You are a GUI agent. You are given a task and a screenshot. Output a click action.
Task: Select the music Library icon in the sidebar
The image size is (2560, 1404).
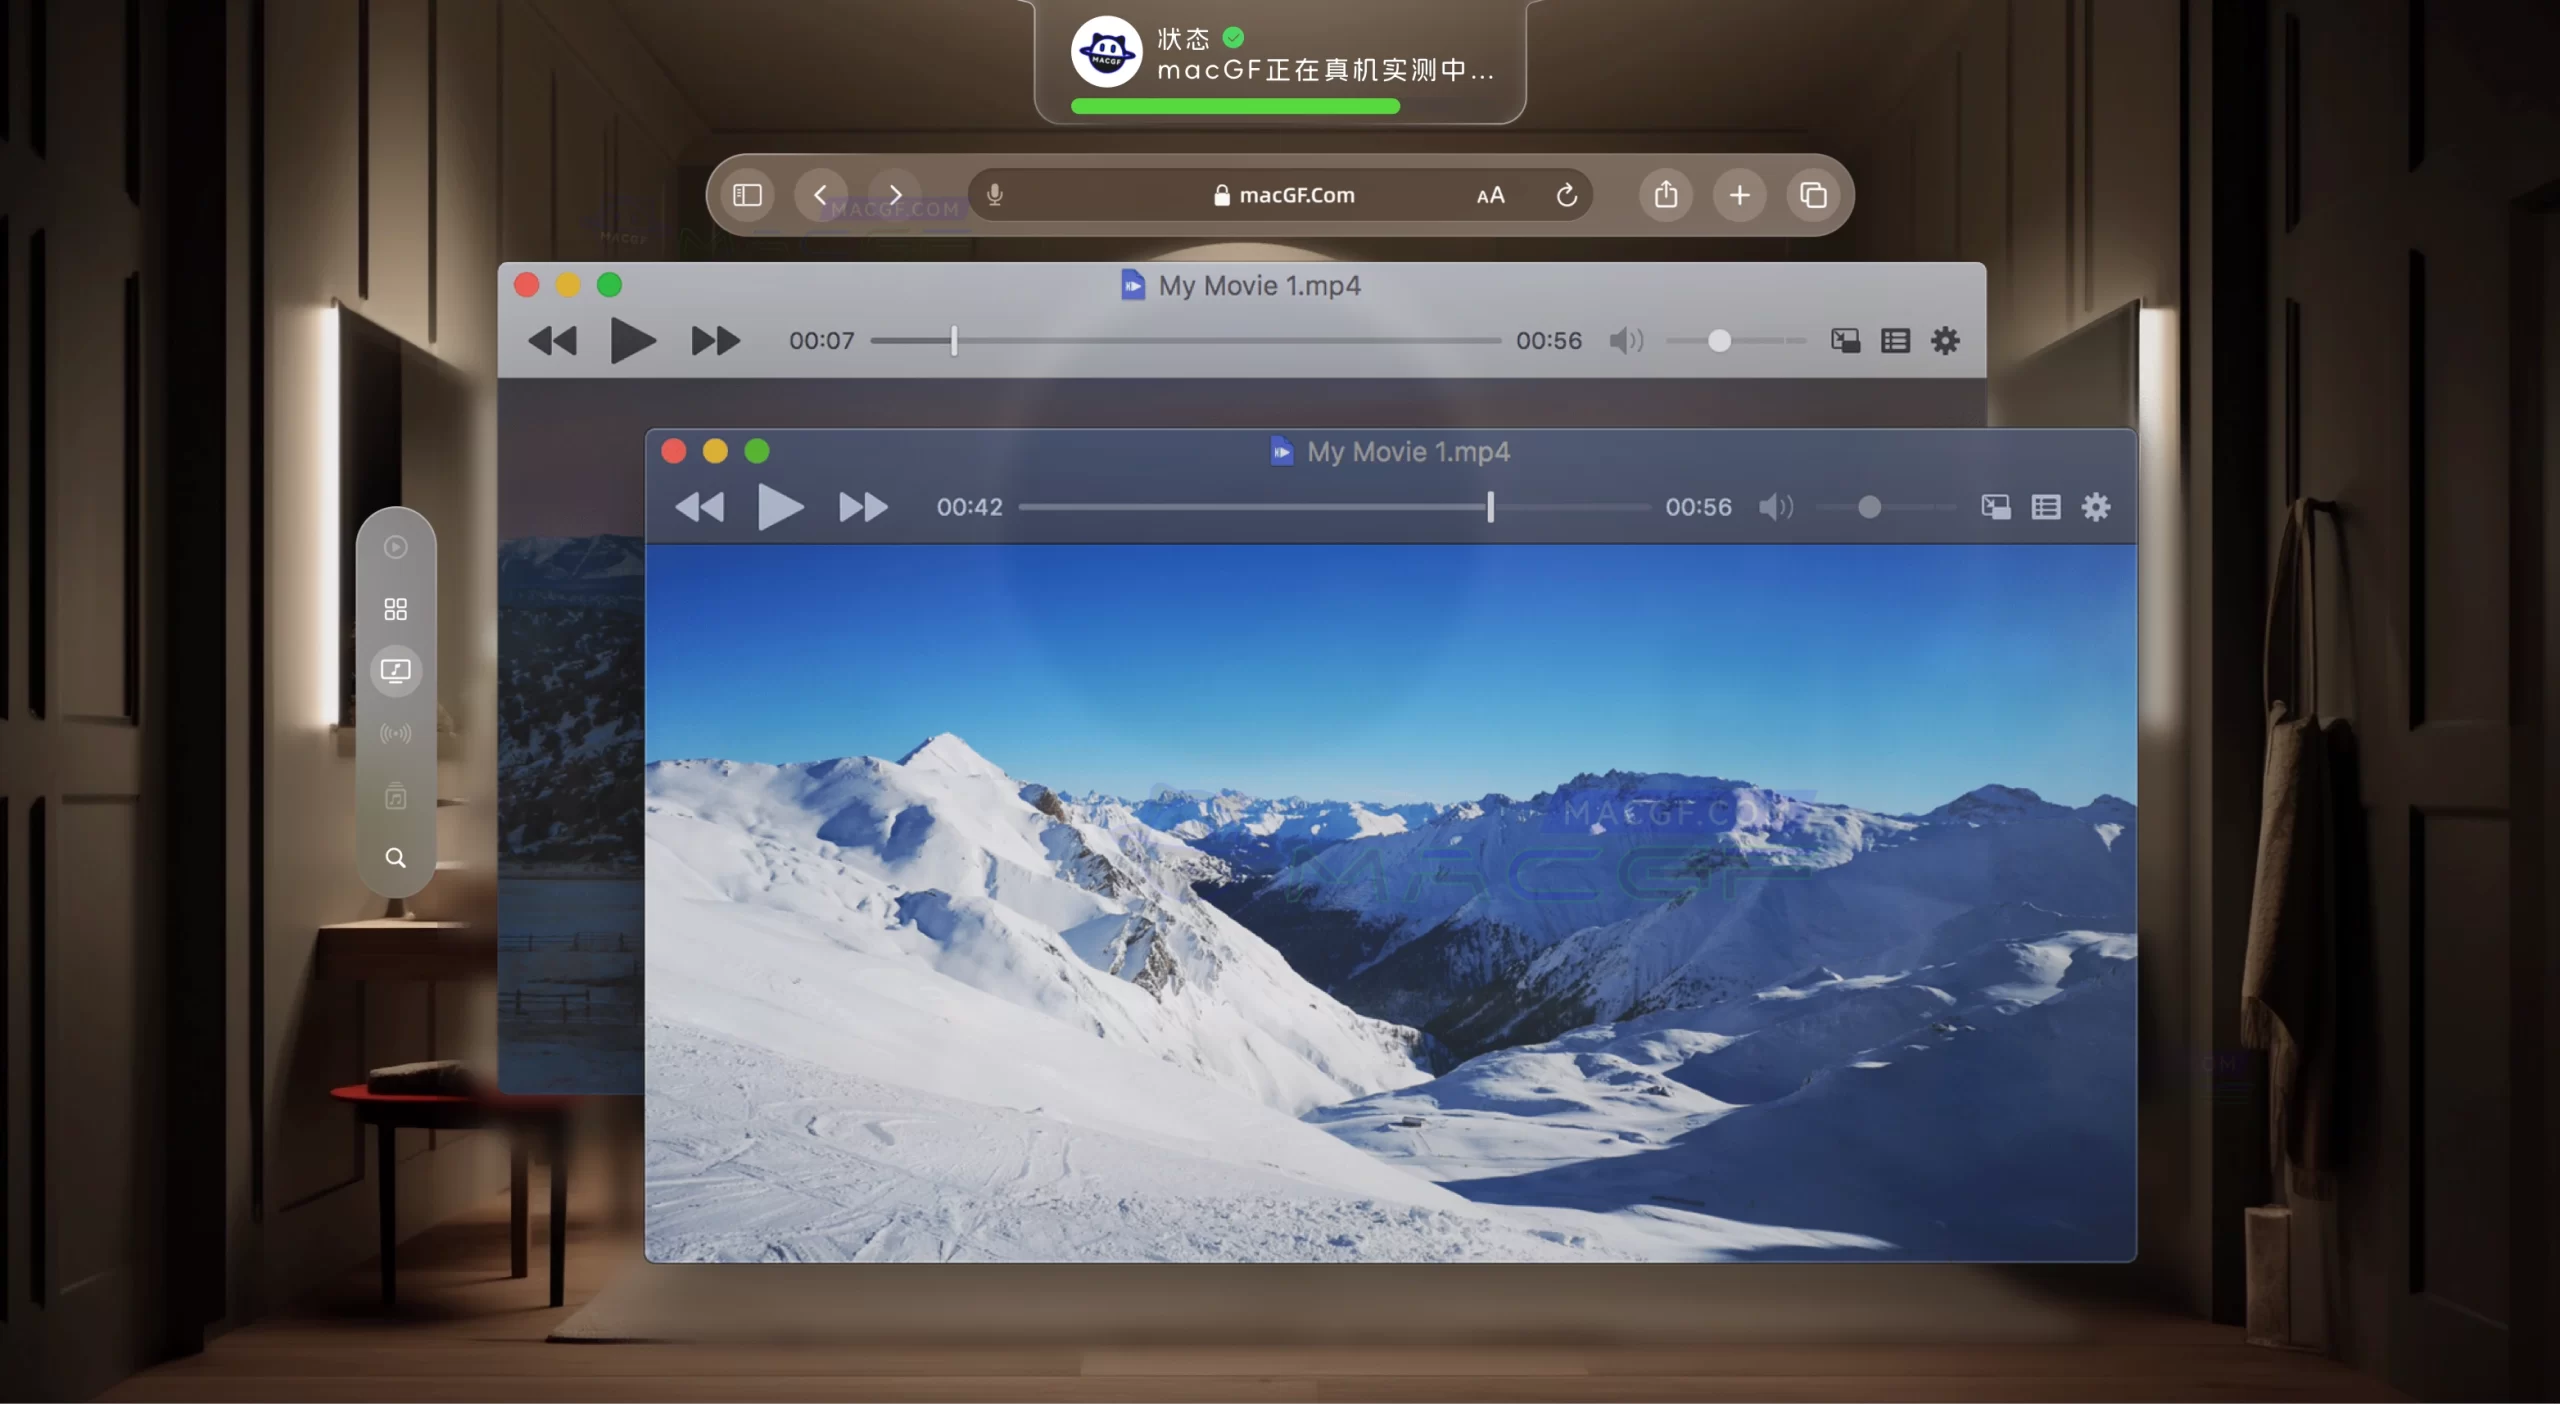pyautogui.click(x=396, y=797)
